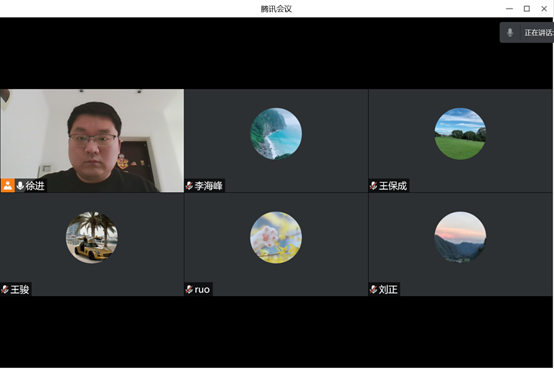The height and width of the screenshot is (369, 554).
Task: Select the sunset mountain avatar of 刘正
Action: tap(460, 238)
